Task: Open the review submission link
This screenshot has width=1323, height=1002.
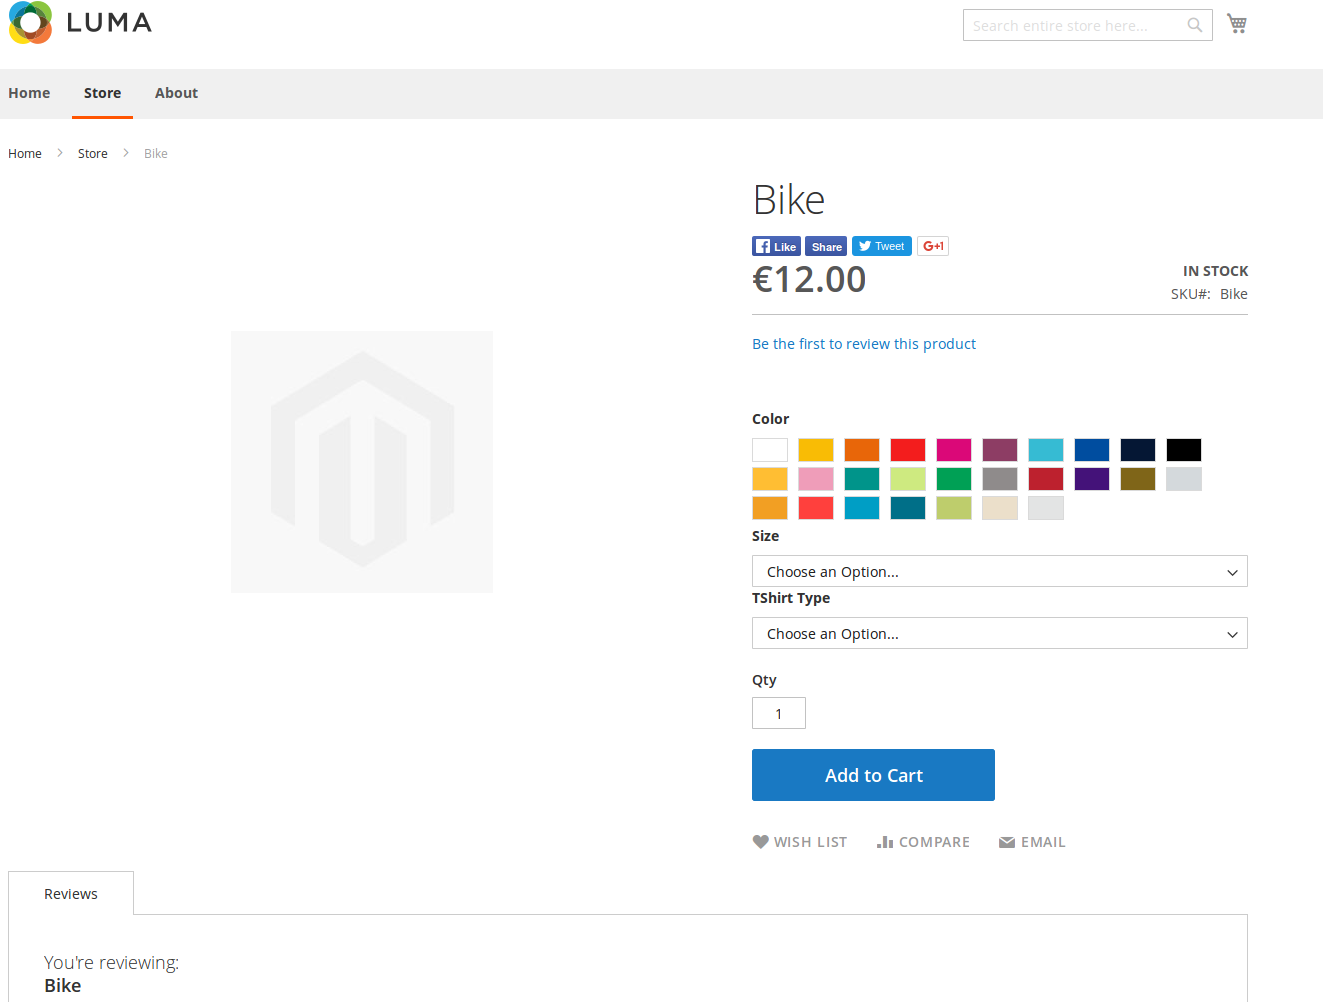Action: click(x=863, y=343)
